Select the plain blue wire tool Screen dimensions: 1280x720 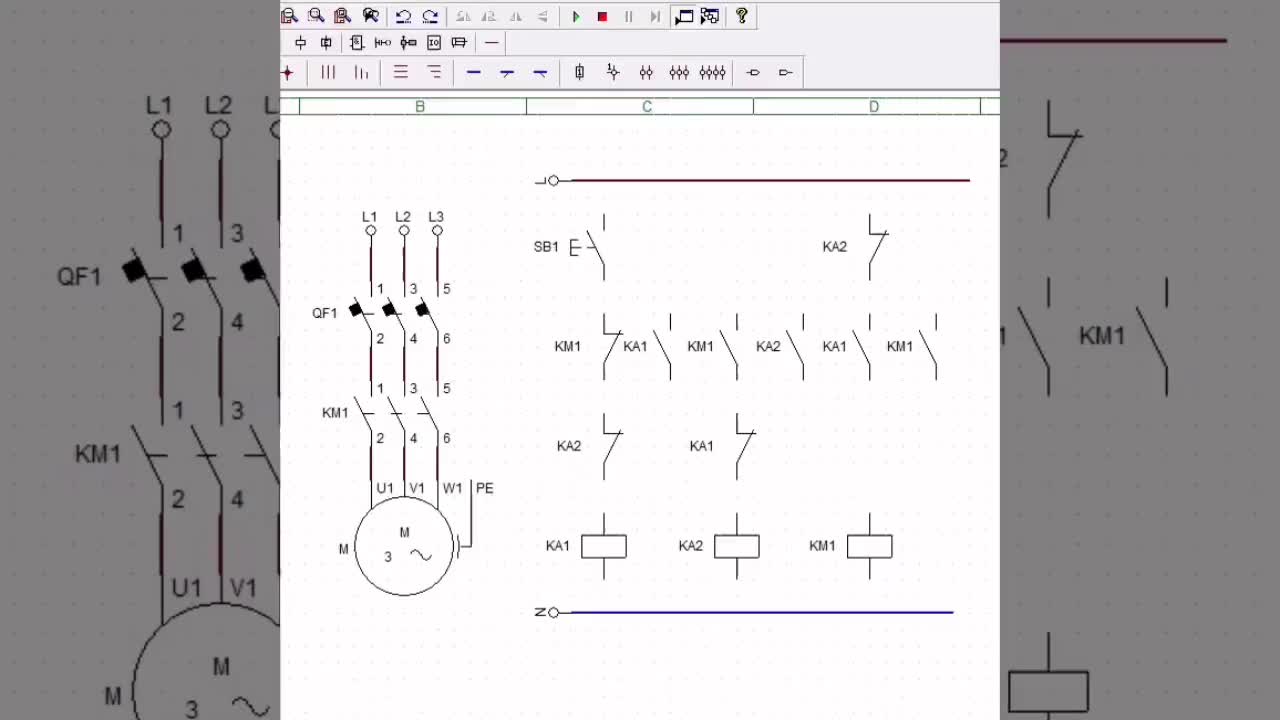point(474,72)
